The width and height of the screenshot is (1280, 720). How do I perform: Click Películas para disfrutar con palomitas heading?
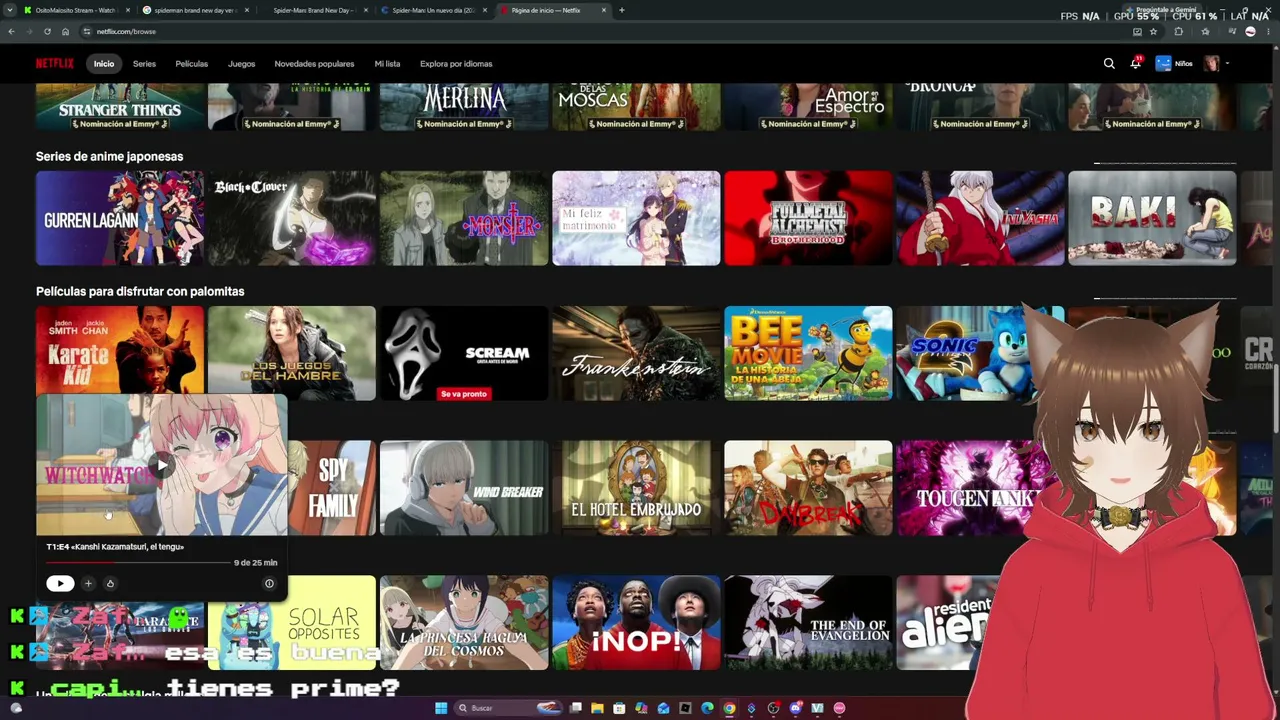tap(140, 292)
